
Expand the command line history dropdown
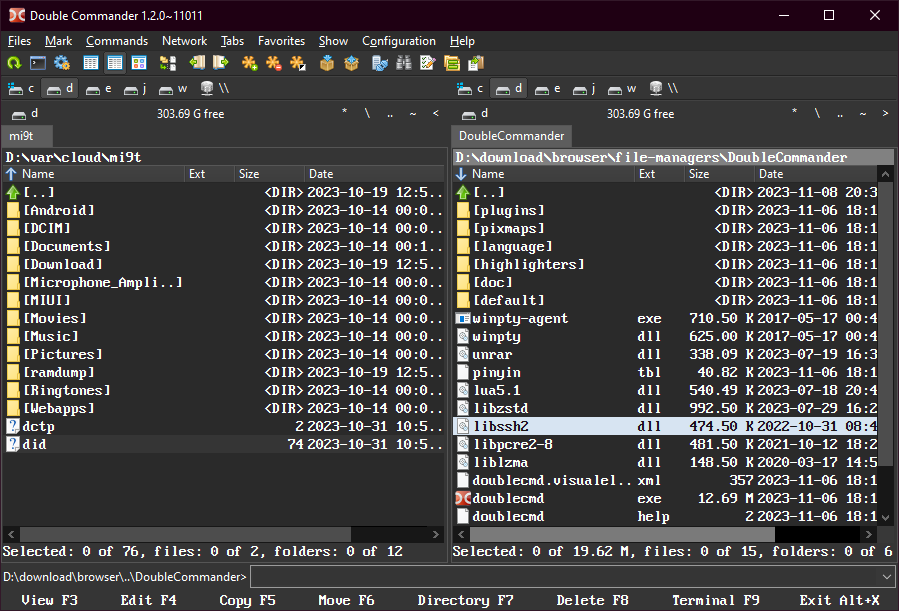(x=887, y=577)
